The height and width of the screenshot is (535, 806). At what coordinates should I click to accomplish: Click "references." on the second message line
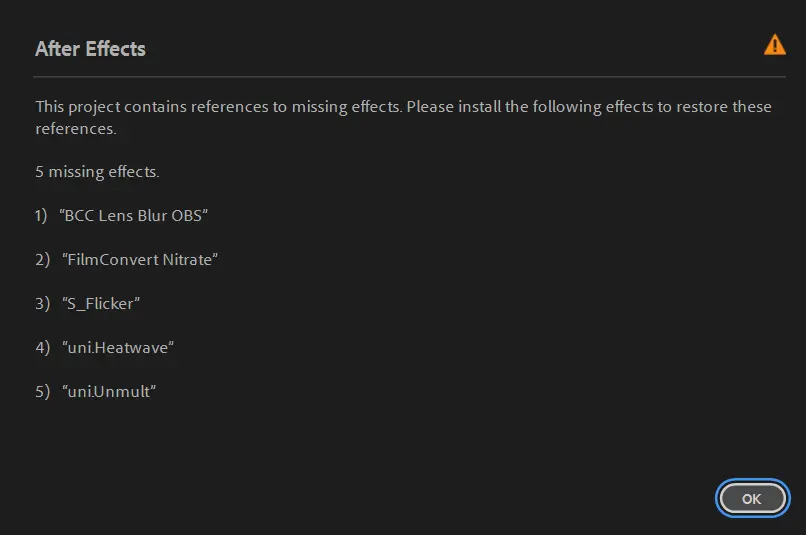tap(76, 129)
